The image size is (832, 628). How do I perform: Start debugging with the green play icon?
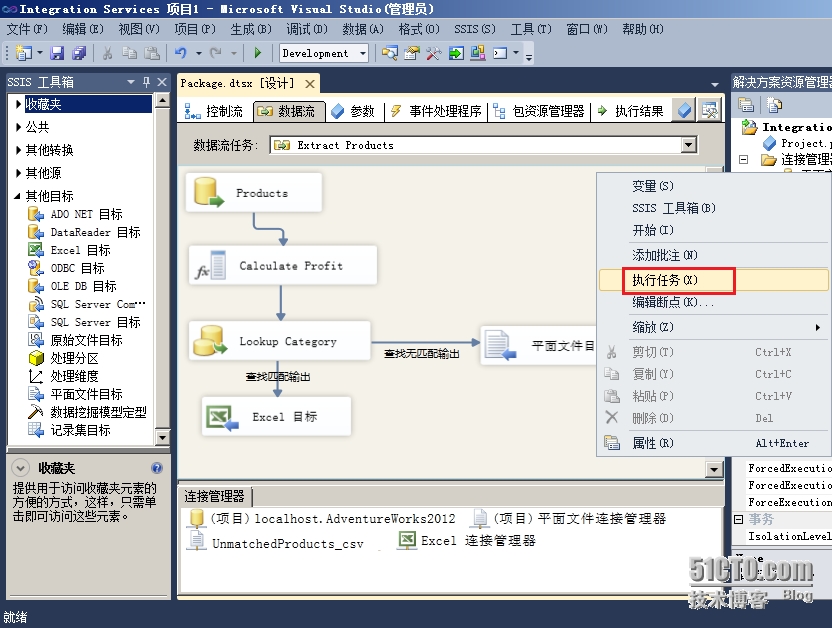pos(258,53)
